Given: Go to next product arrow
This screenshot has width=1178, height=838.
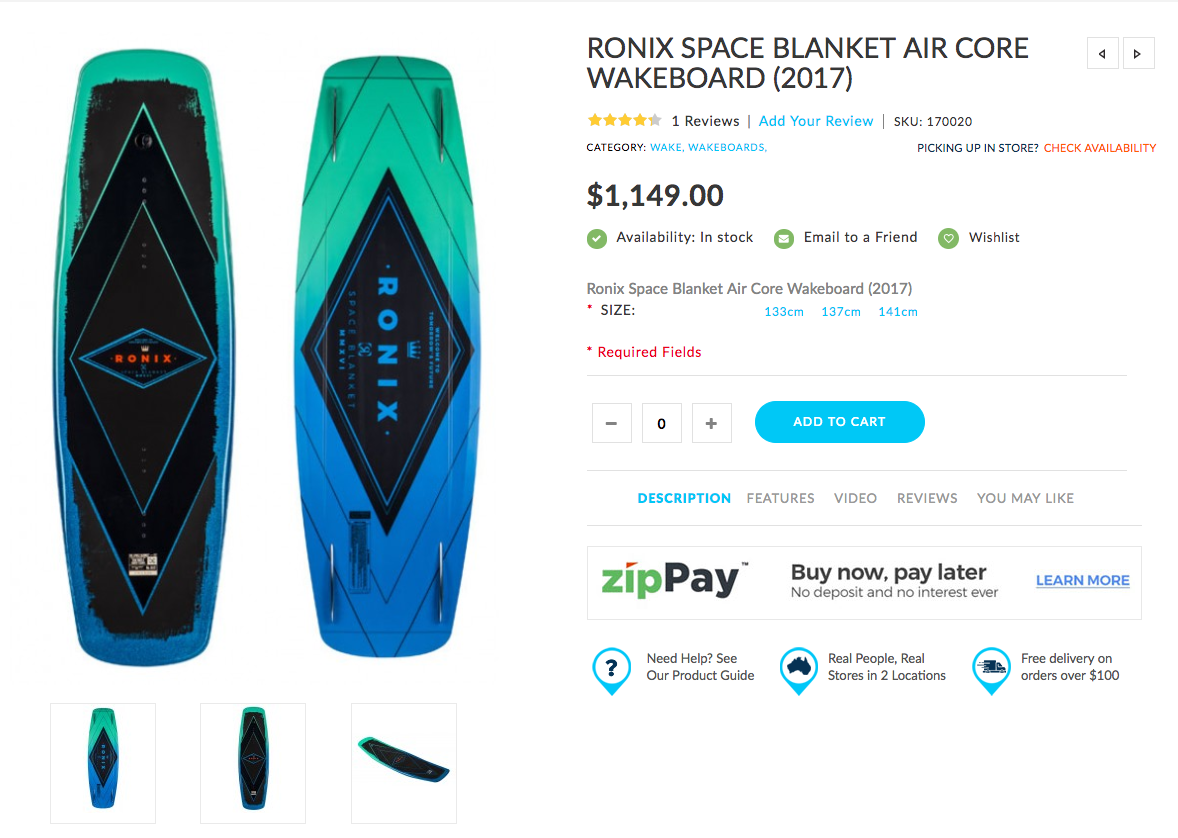Looking at the screenshot, I should coord(1138,53).
